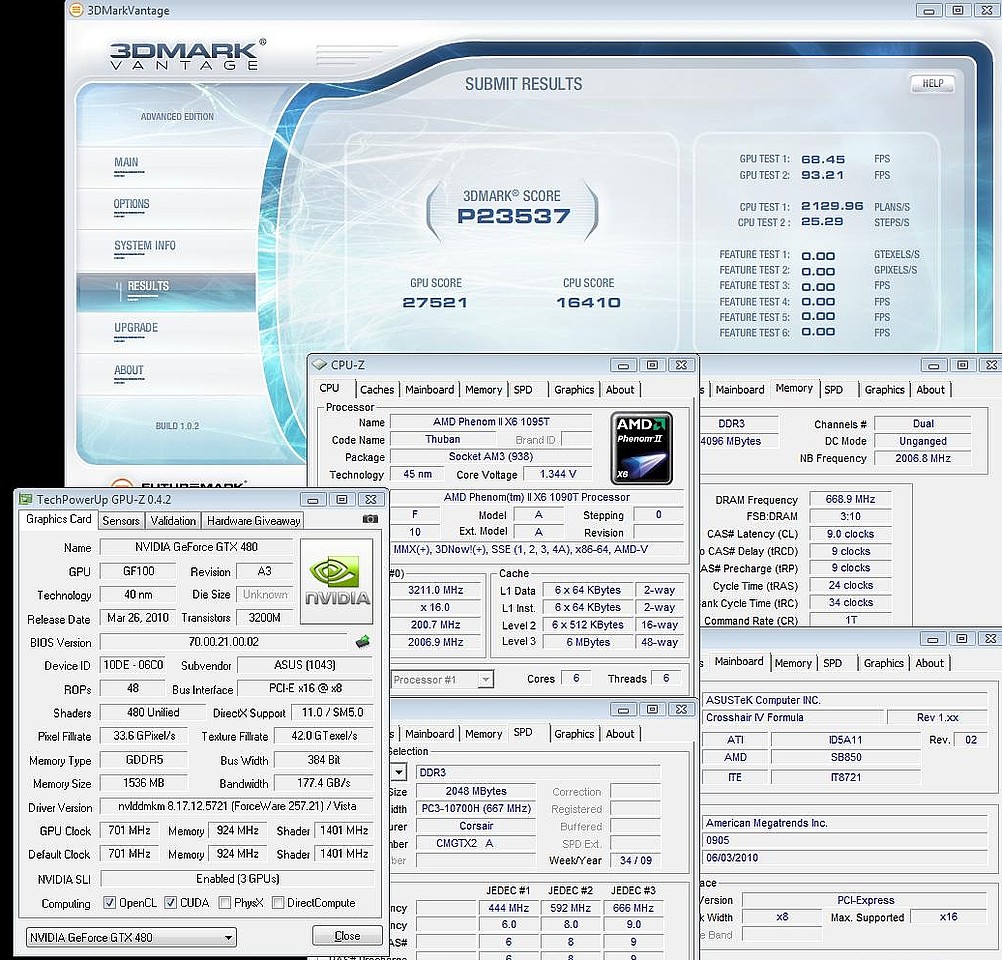The width and height of the screenshot is (1002, 960).
Task: Click the BIOS date 06/03/2010 field
Action: (844, 858)
